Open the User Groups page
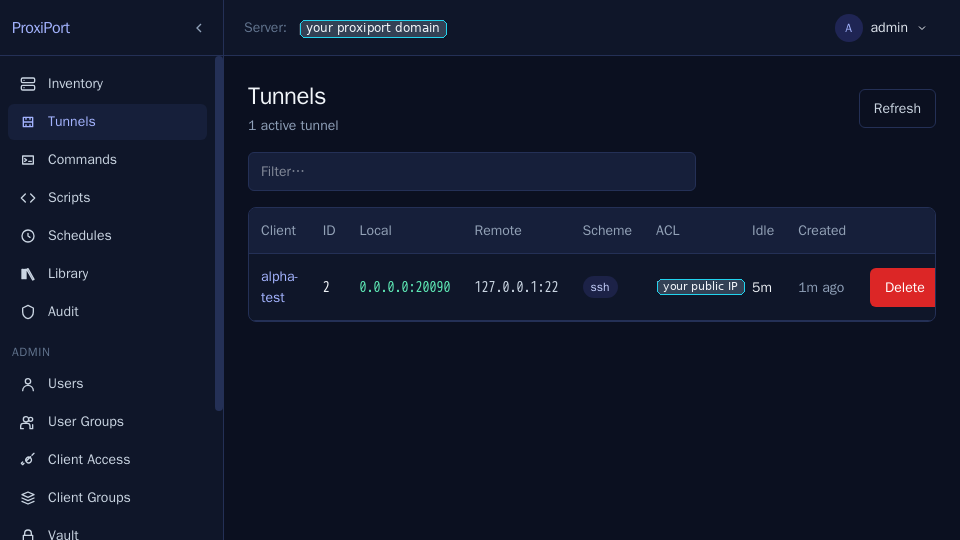 (x=107, y=422)
